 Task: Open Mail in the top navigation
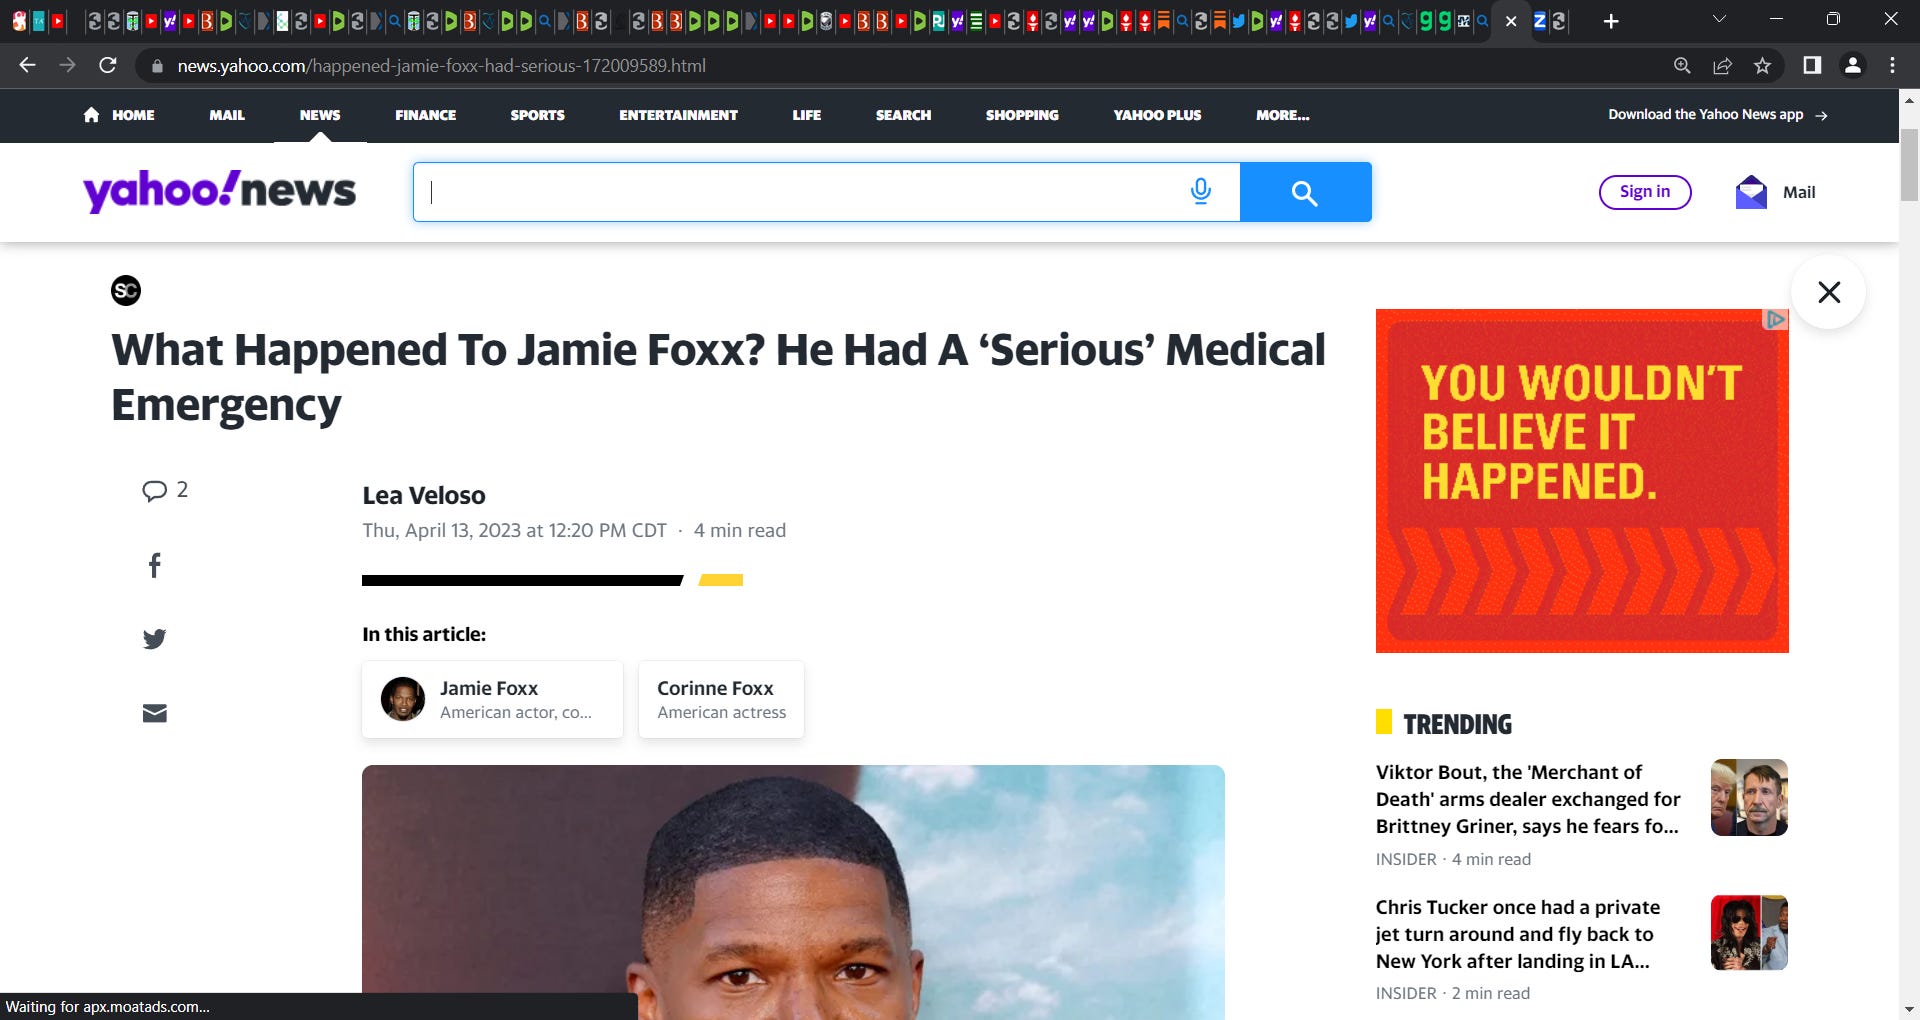[227, 115]
